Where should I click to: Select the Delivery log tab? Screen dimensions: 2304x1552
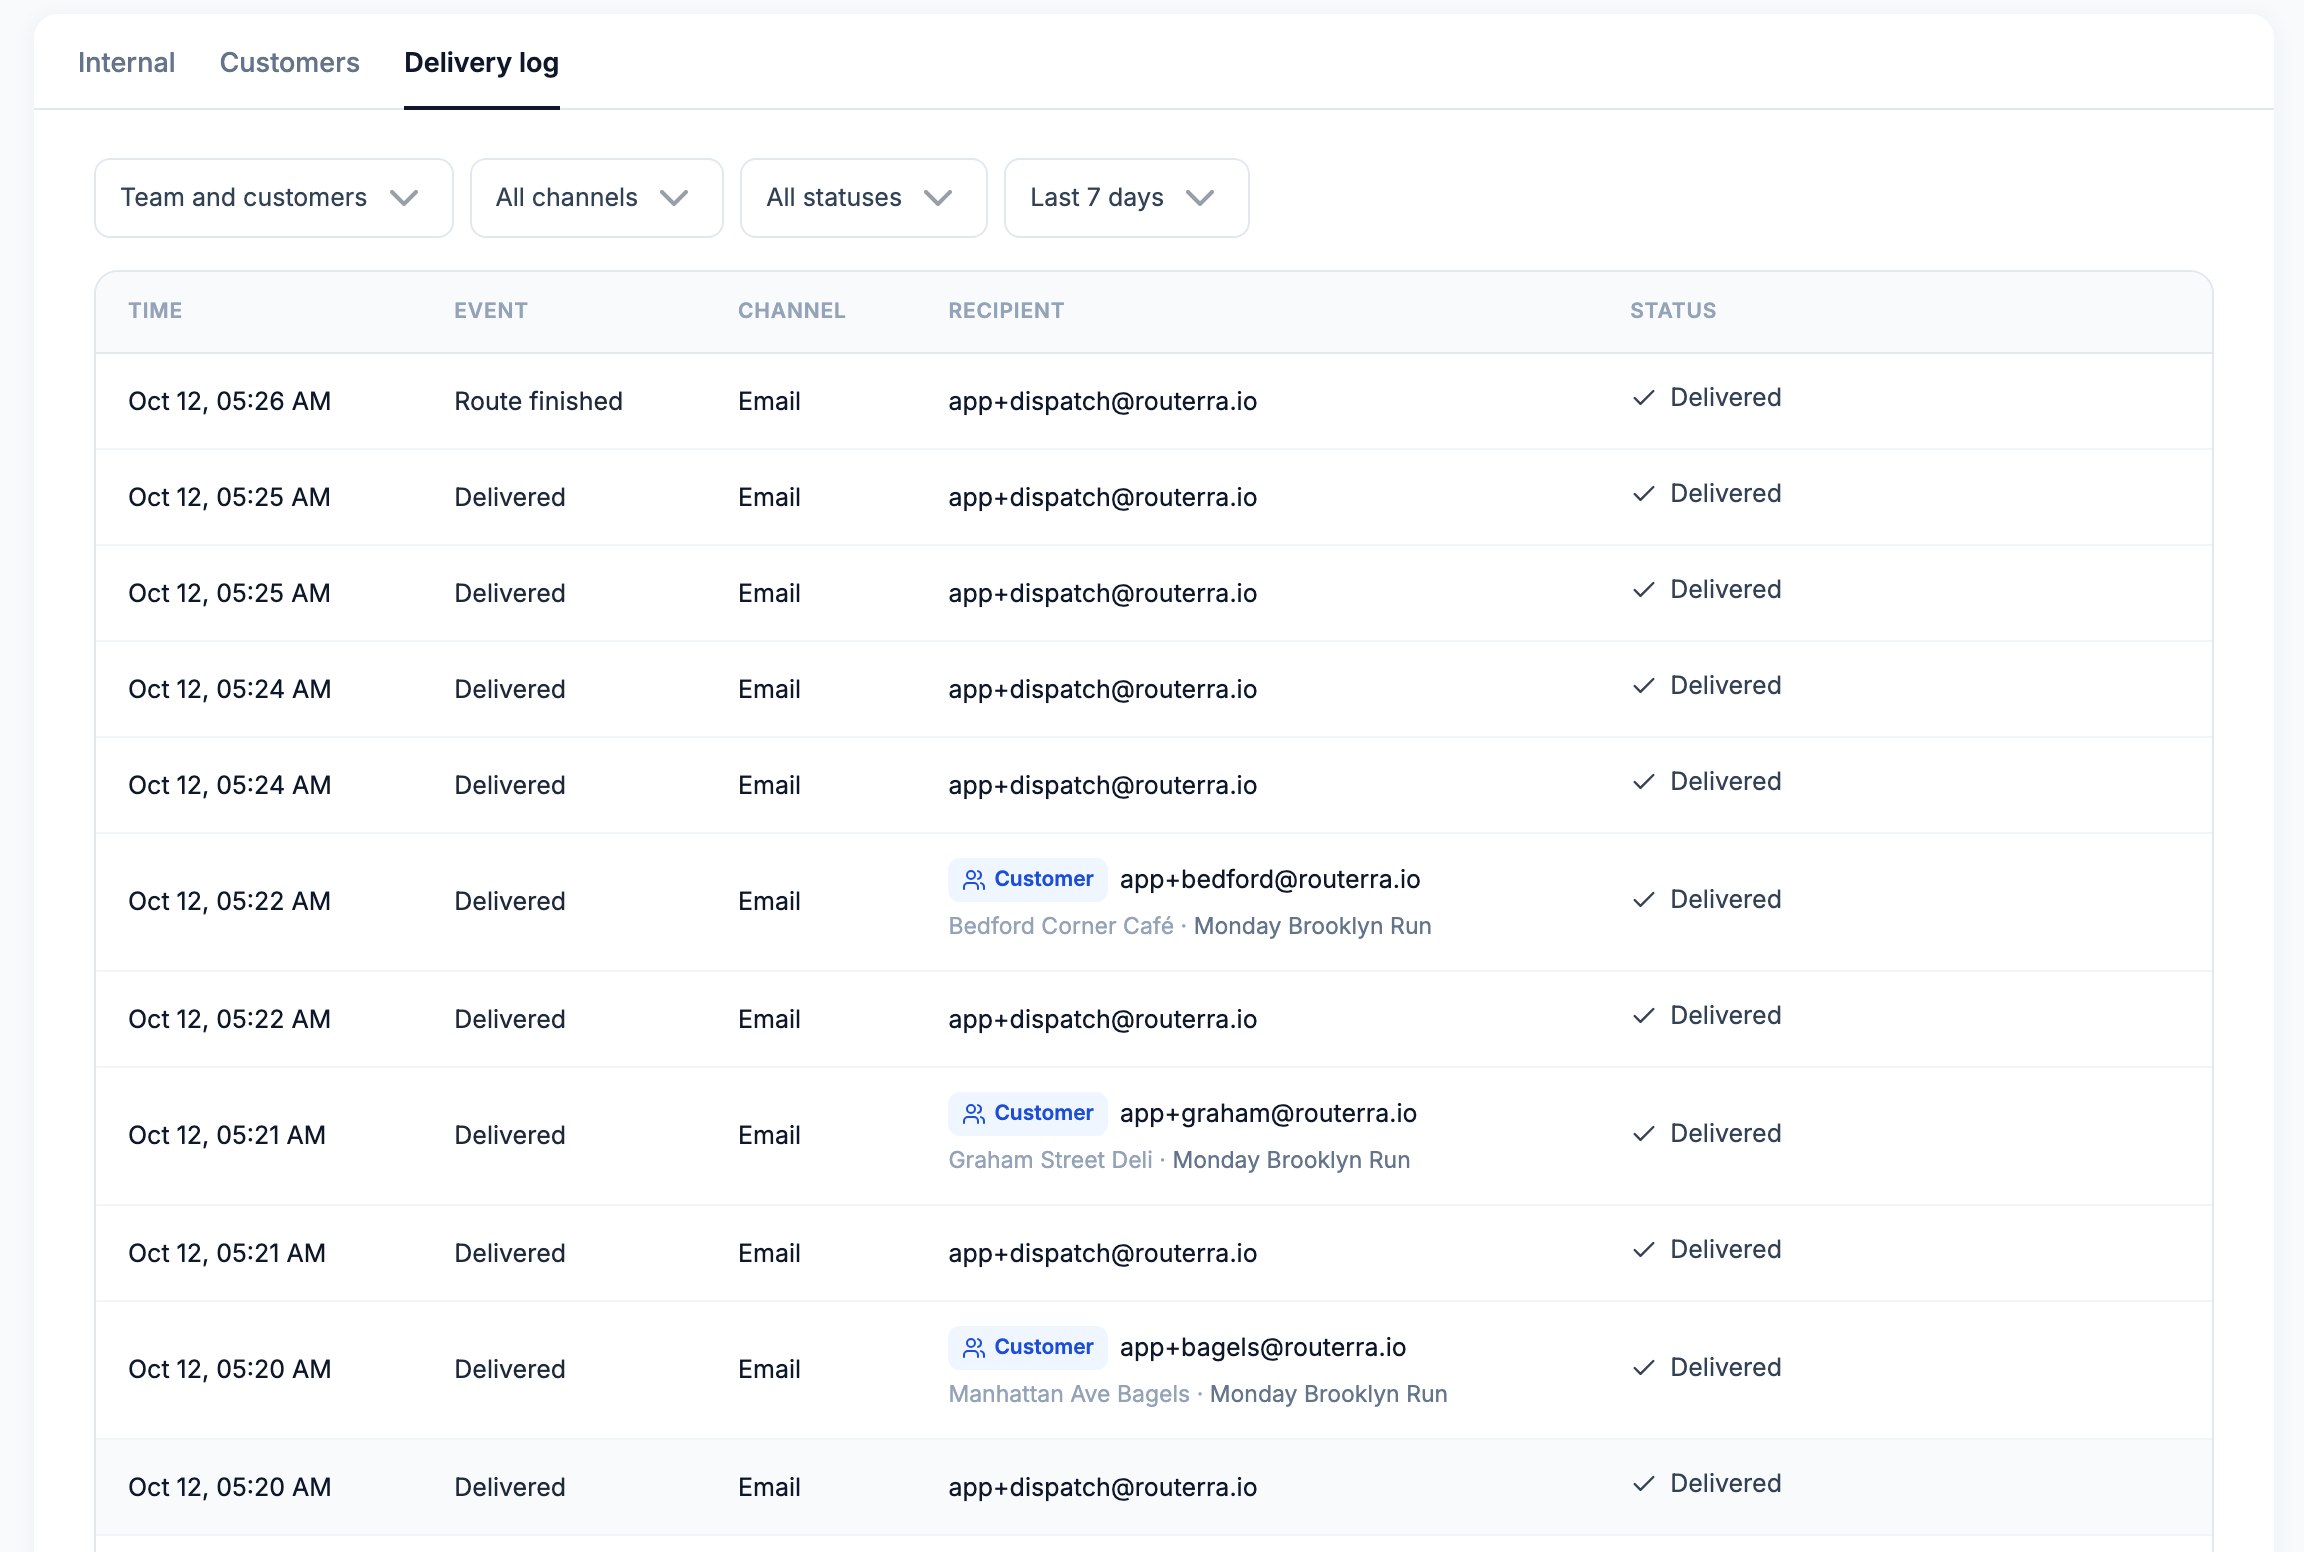click(481, 62)
